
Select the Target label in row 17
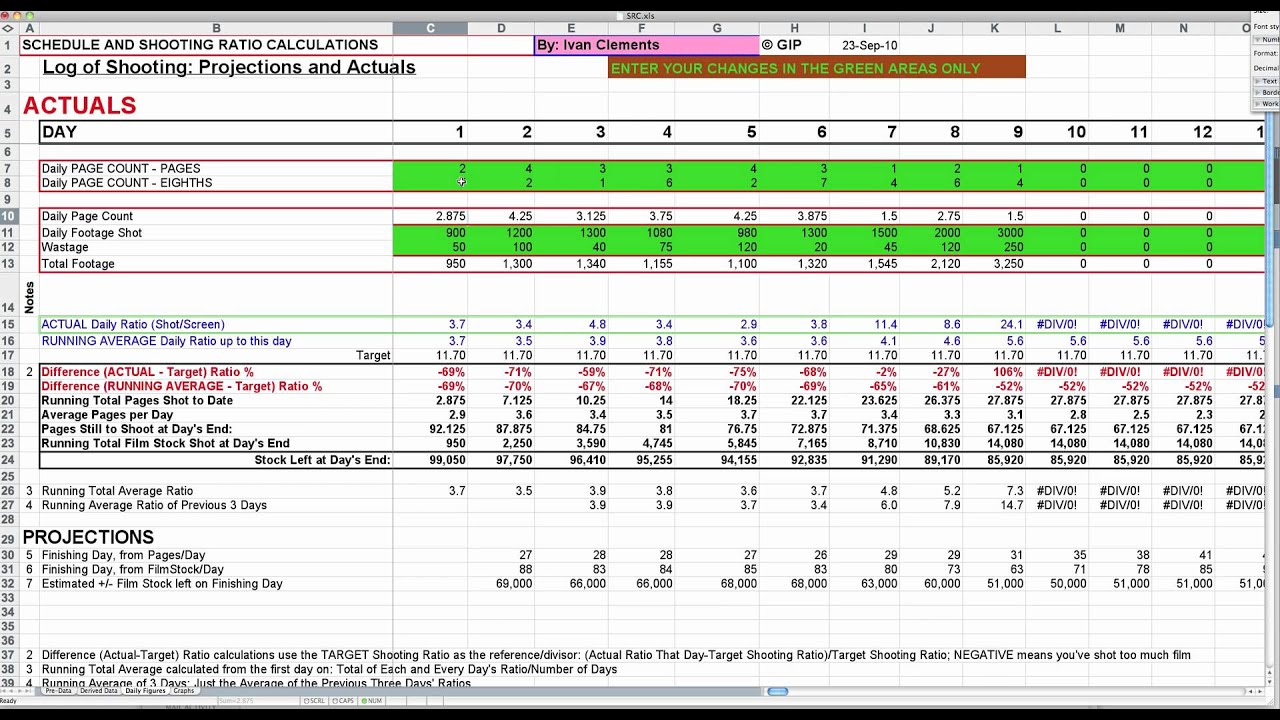[373, 356]
